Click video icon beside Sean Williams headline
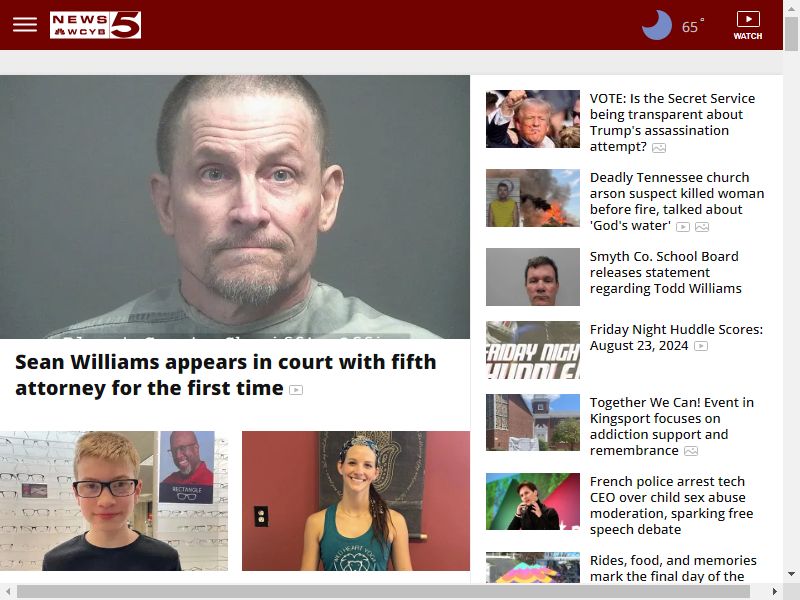The image size is (800, 600). (296, 390)
